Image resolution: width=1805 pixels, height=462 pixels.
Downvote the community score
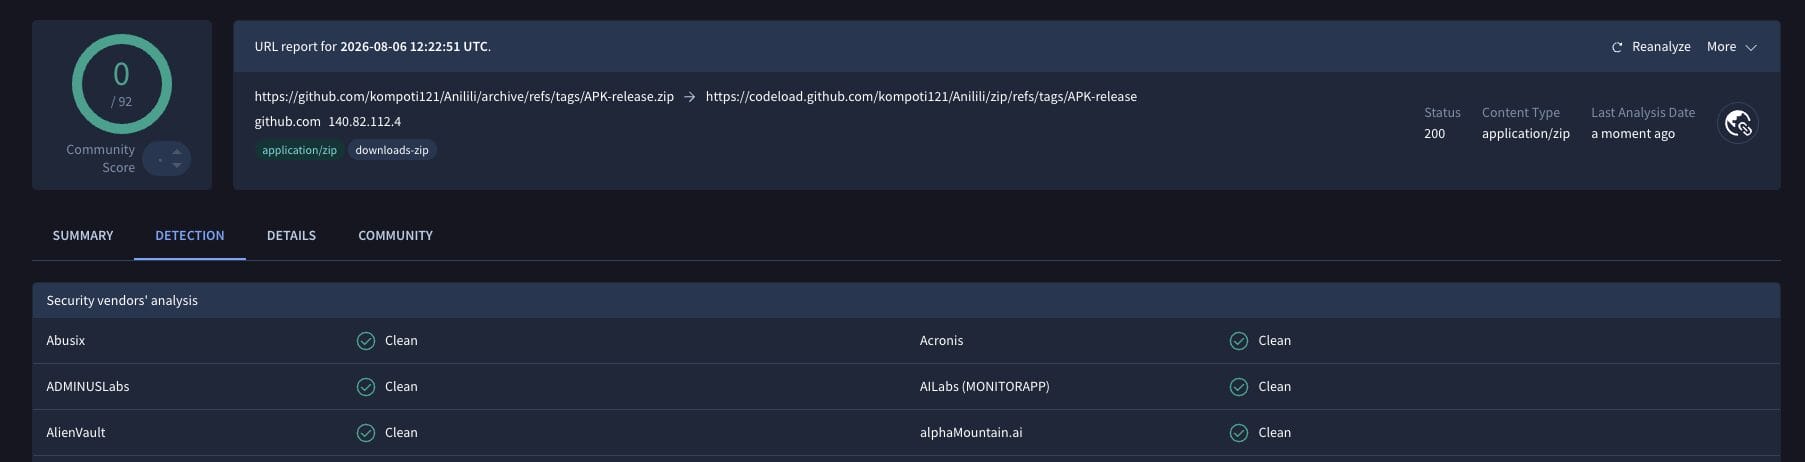(177, 165)
